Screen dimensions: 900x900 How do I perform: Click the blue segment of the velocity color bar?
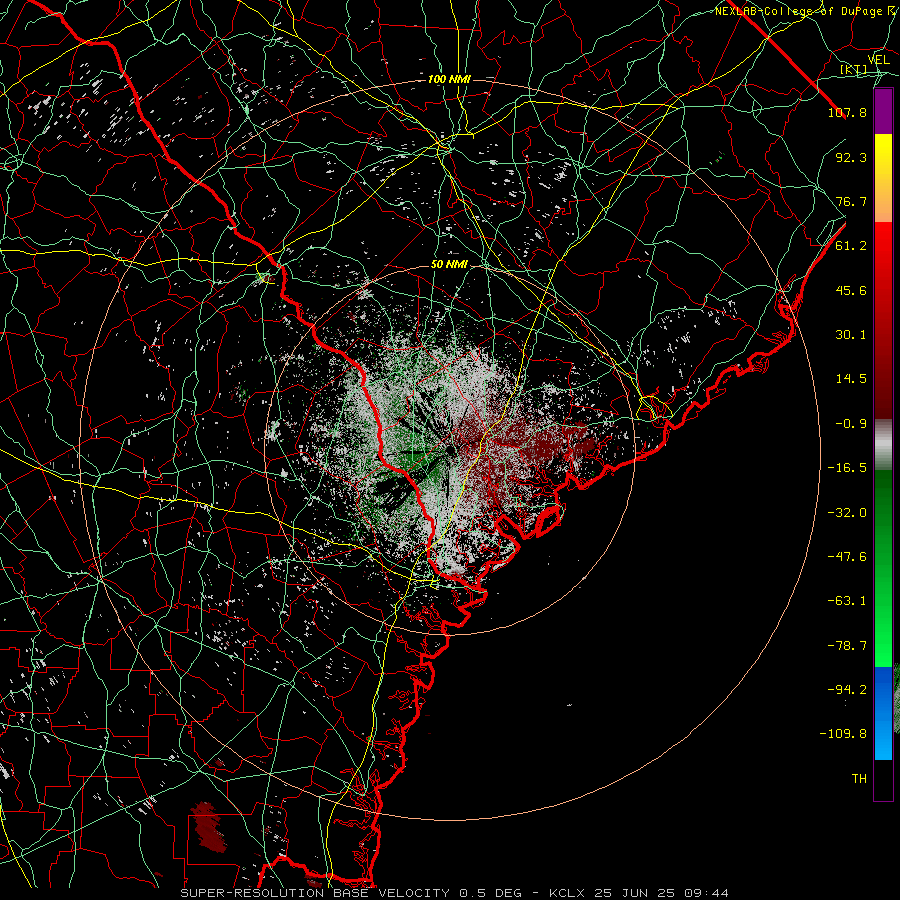click(x=883, y=713)
